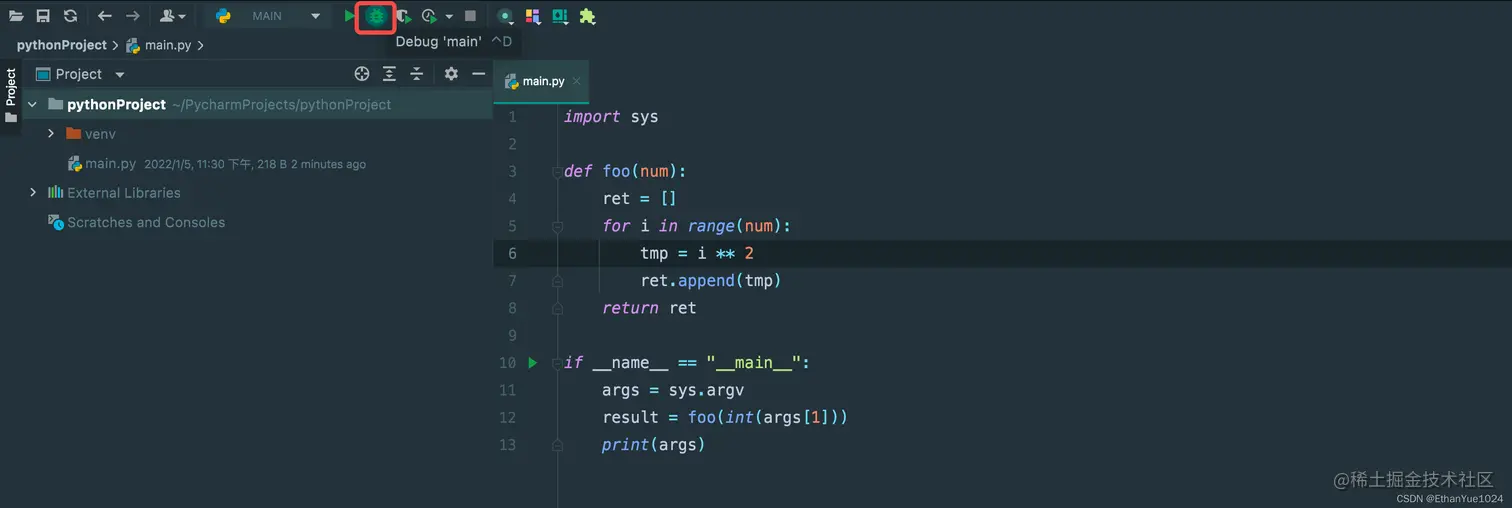The height and width of the screenshot is (508, 1512).
Task: Click the 'args = sys.argv' line
Action: pos(673,390)
